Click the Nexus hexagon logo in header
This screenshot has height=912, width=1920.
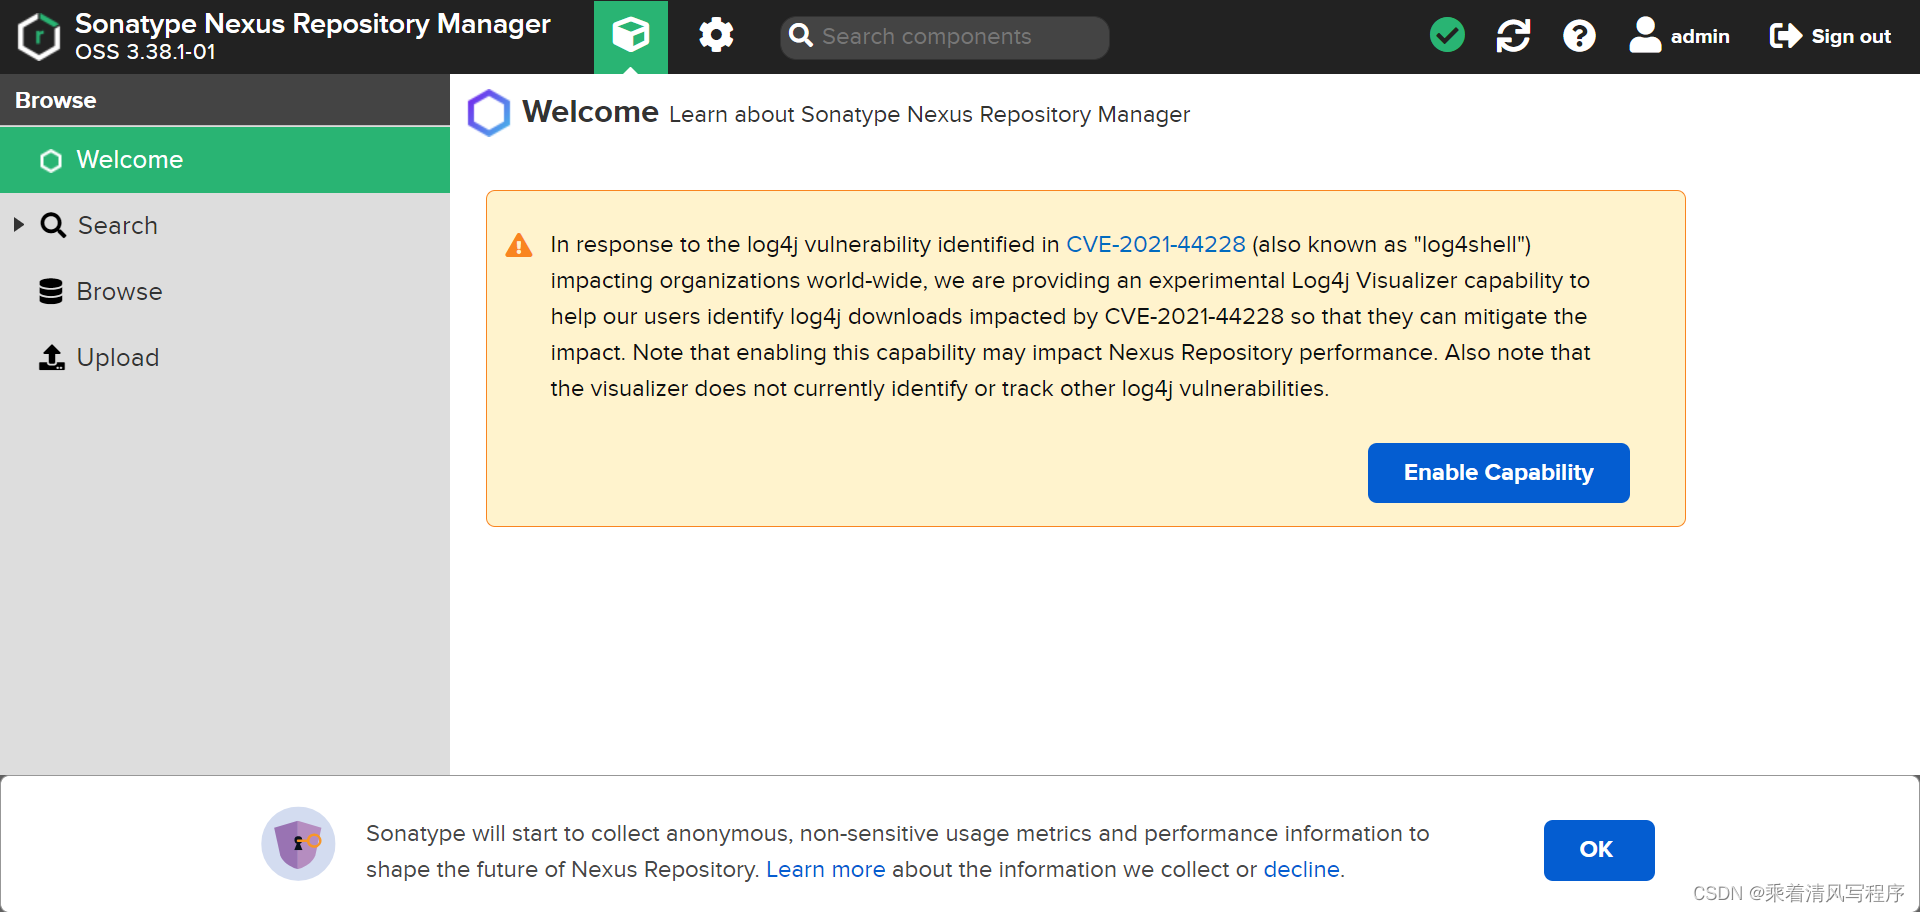click(39, 37)
